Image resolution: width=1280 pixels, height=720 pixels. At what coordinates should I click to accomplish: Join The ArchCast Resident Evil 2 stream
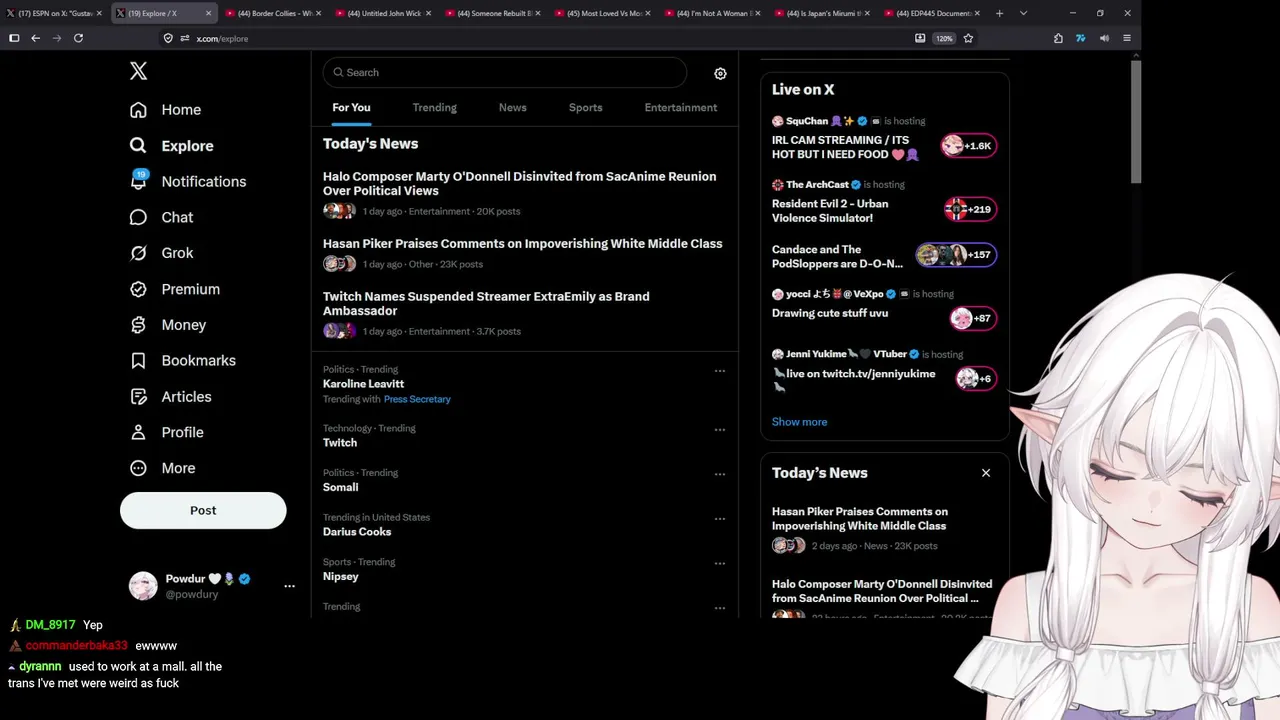click(x=830, y=211)
